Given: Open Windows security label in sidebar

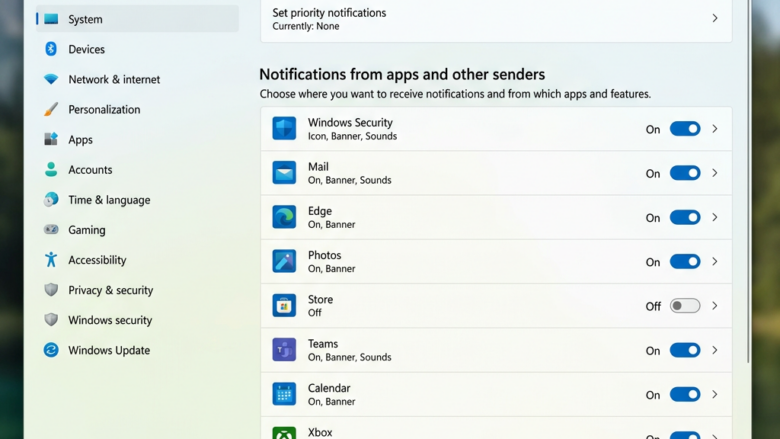Looking at the screenshot, I should tap(110, 320).
